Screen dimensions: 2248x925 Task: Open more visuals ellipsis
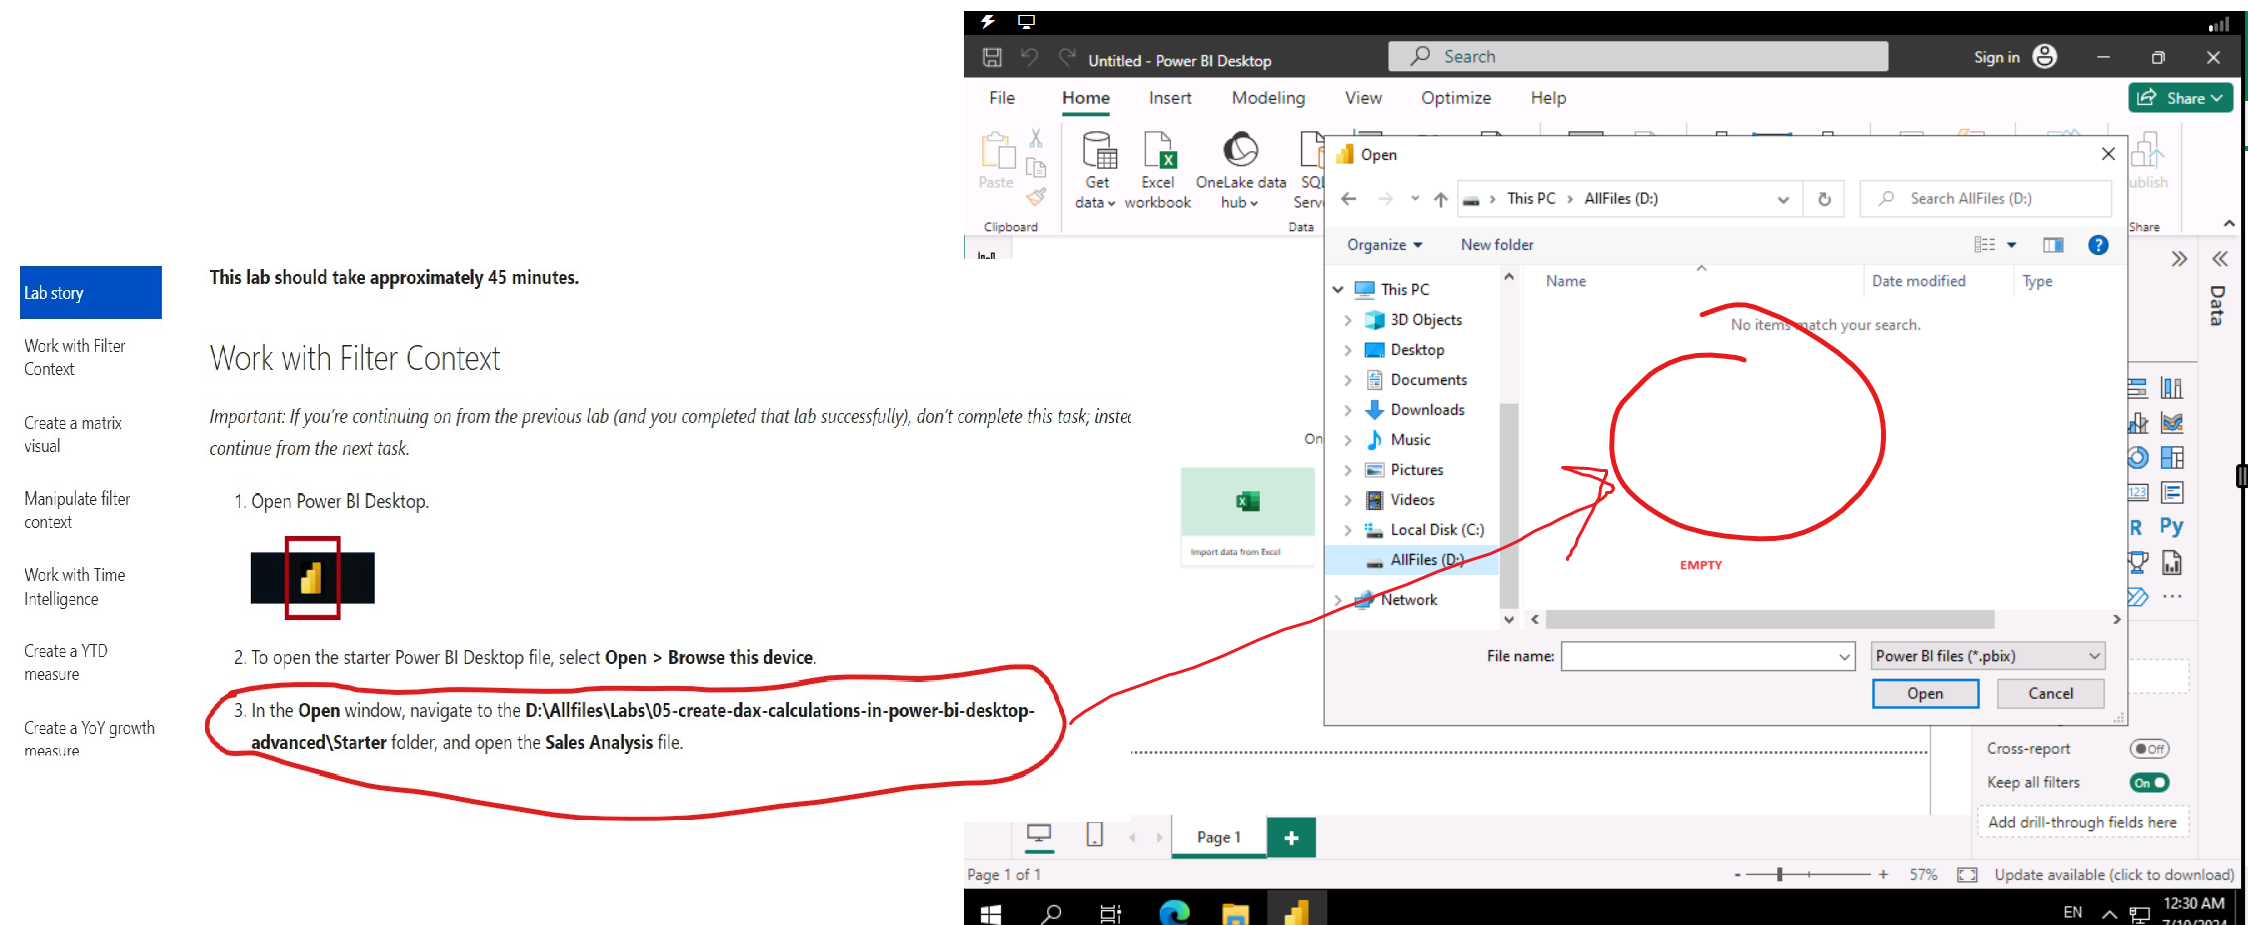[2171, 597]
